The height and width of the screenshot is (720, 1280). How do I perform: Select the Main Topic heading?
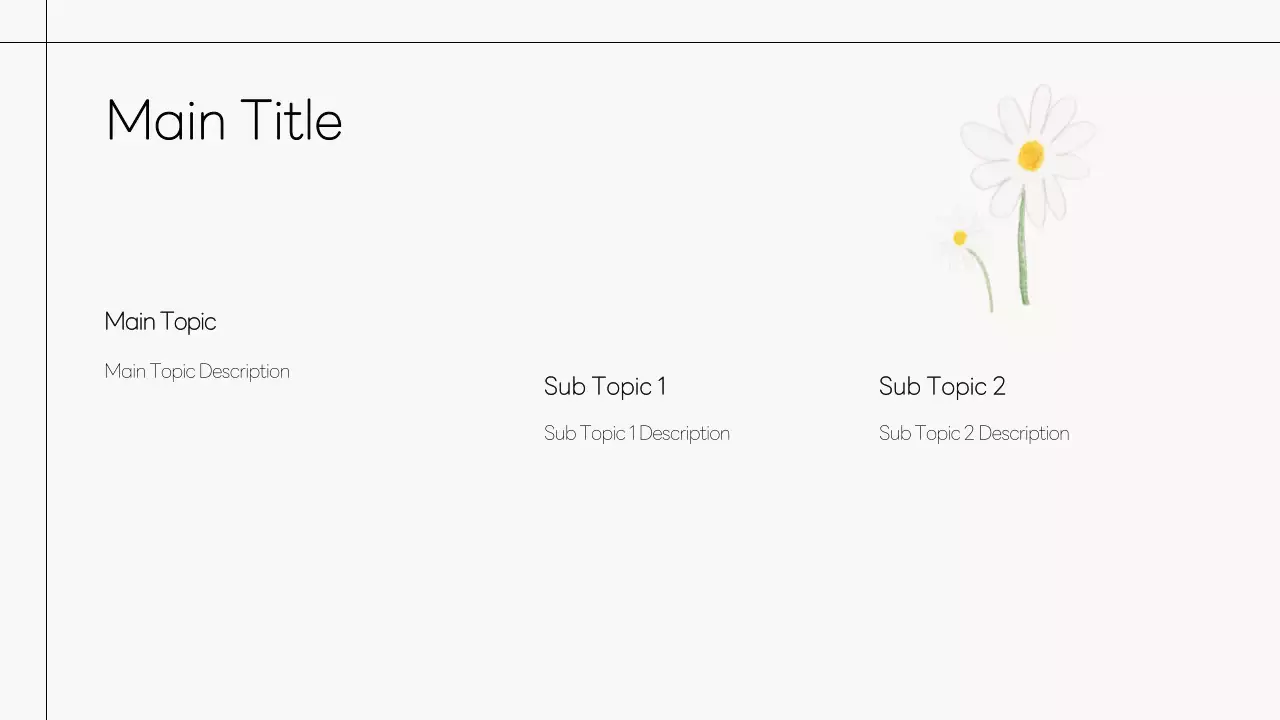(x=160, y=321)
